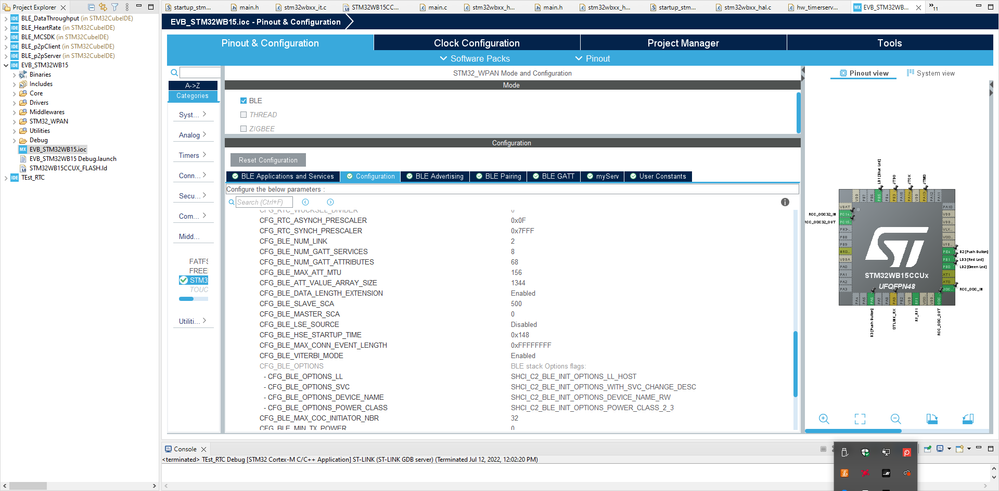Image resolution: width=999 pixels, height=491 pixels.
Task: Open the Project Manager tab
Action: click(x=683, y=43)
